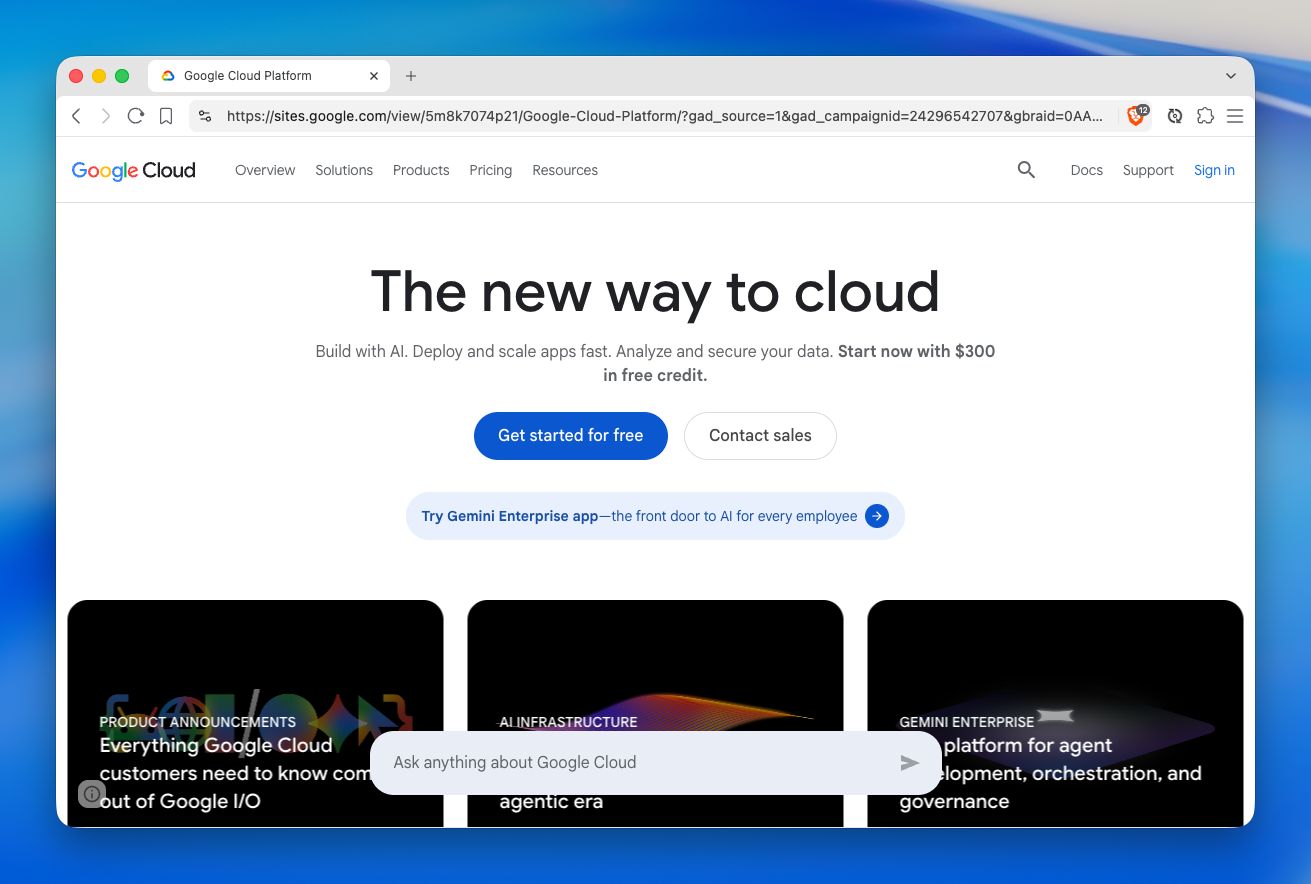
Task: Open the extensions puzzle-piece icon
Action: coord(1205,116)
